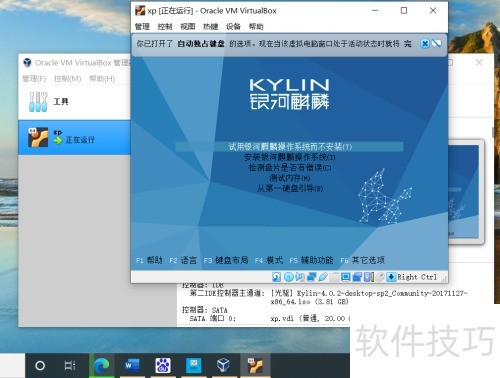Click F1 帮助 at bottom of boot screen
Image resolution: width=500 pixels, height=378 pixels.
point(149,260)
